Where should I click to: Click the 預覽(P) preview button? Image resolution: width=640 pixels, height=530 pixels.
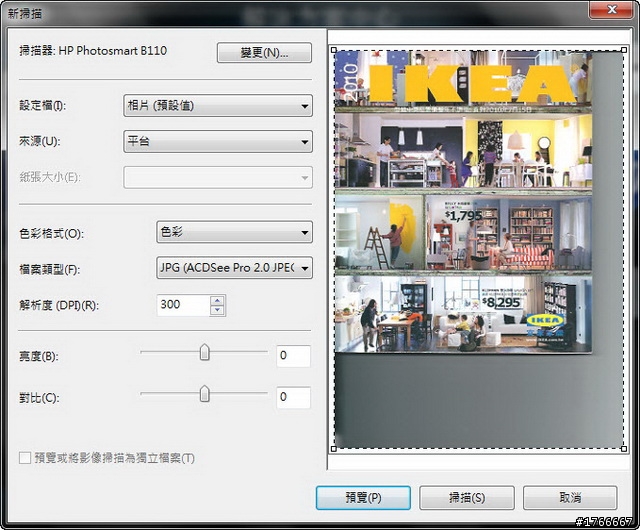(x=363, y=498)
